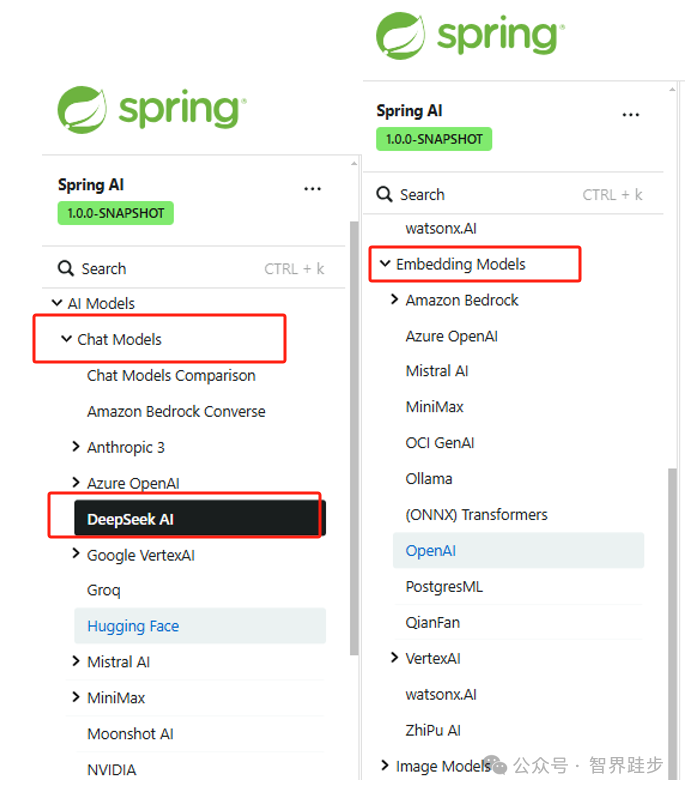Click the 1.0.0-SNAPSHOT badge in left panel
This screenshot has height=792, width=685.
pos(116,213)
